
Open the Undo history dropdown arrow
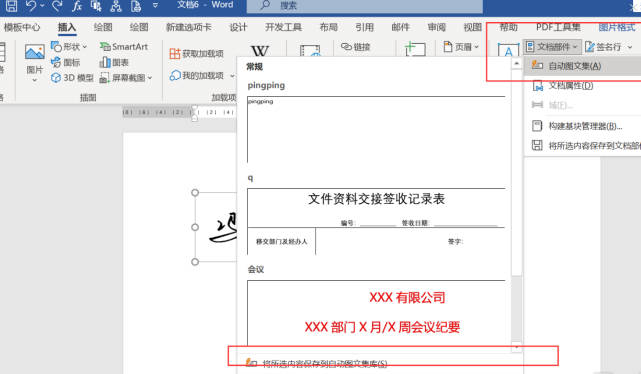[x=42, y=6]
